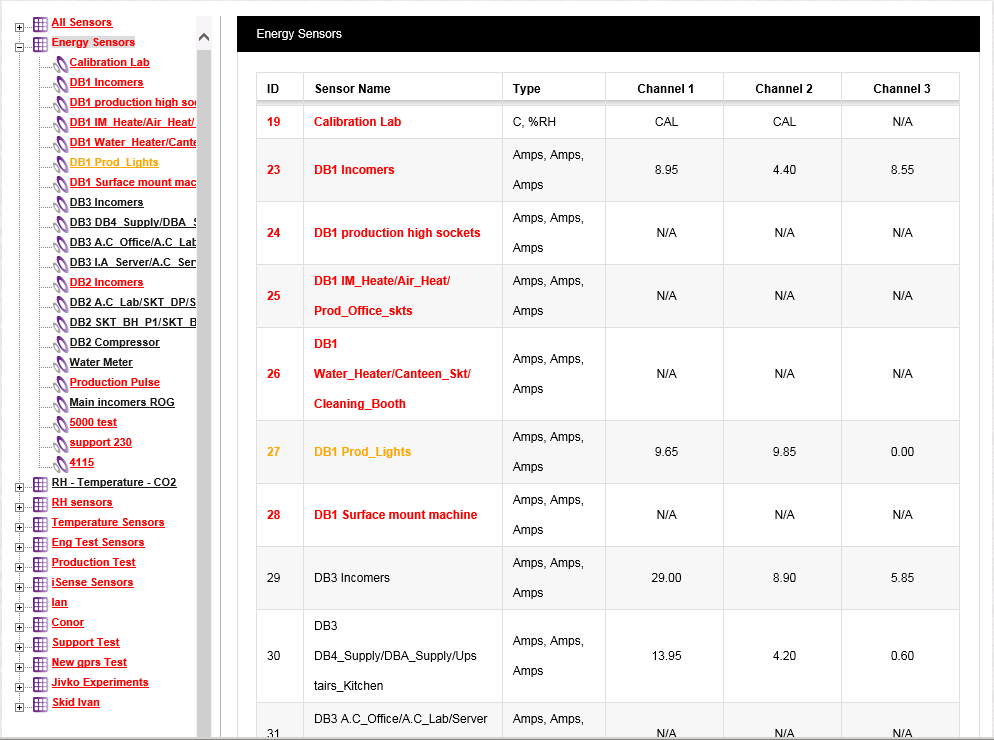Click the sensor icon beside DB2 Compressor
Image resolution: width=994 pixels, height=740 pixels.
click(x=60, y=343)
